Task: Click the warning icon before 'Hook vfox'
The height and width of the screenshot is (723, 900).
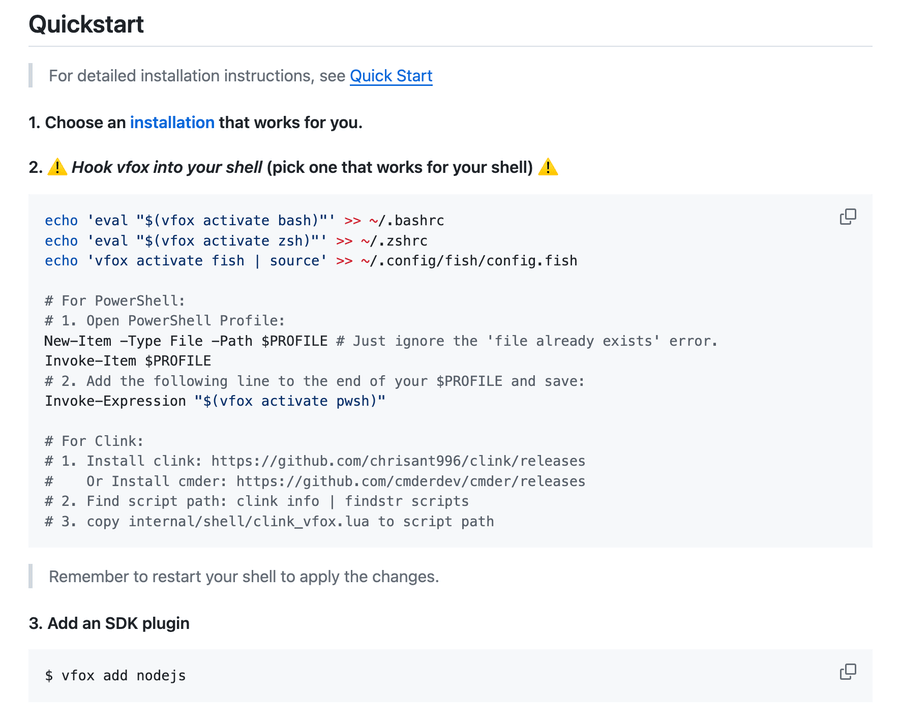Action: click(x=57, y=168)
